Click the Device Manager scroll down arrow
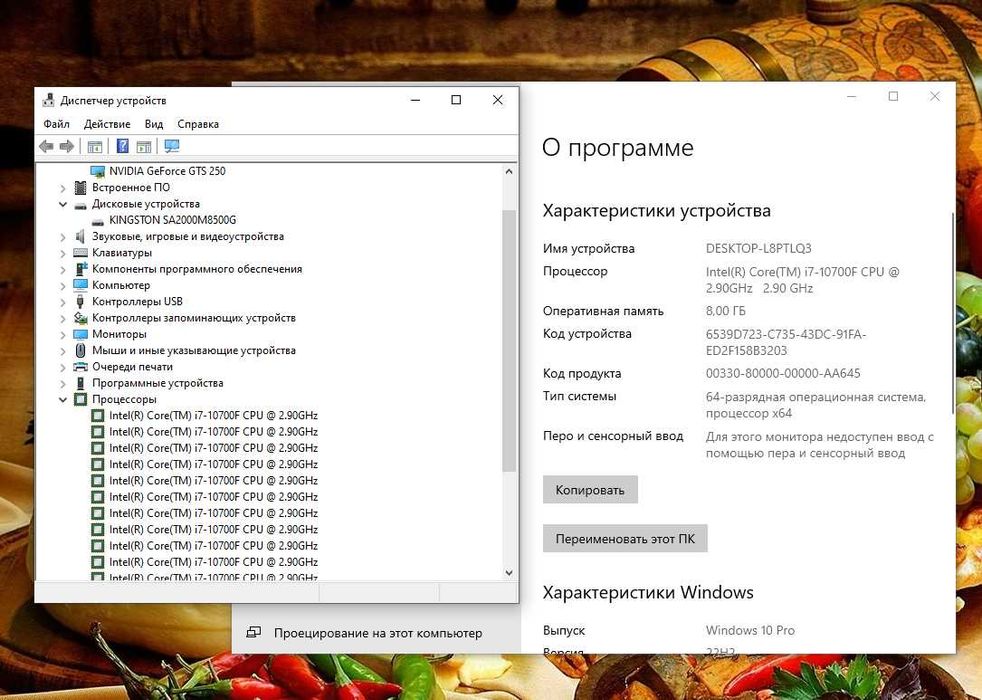The image size is (982, 700). click(x=509, y=572)
